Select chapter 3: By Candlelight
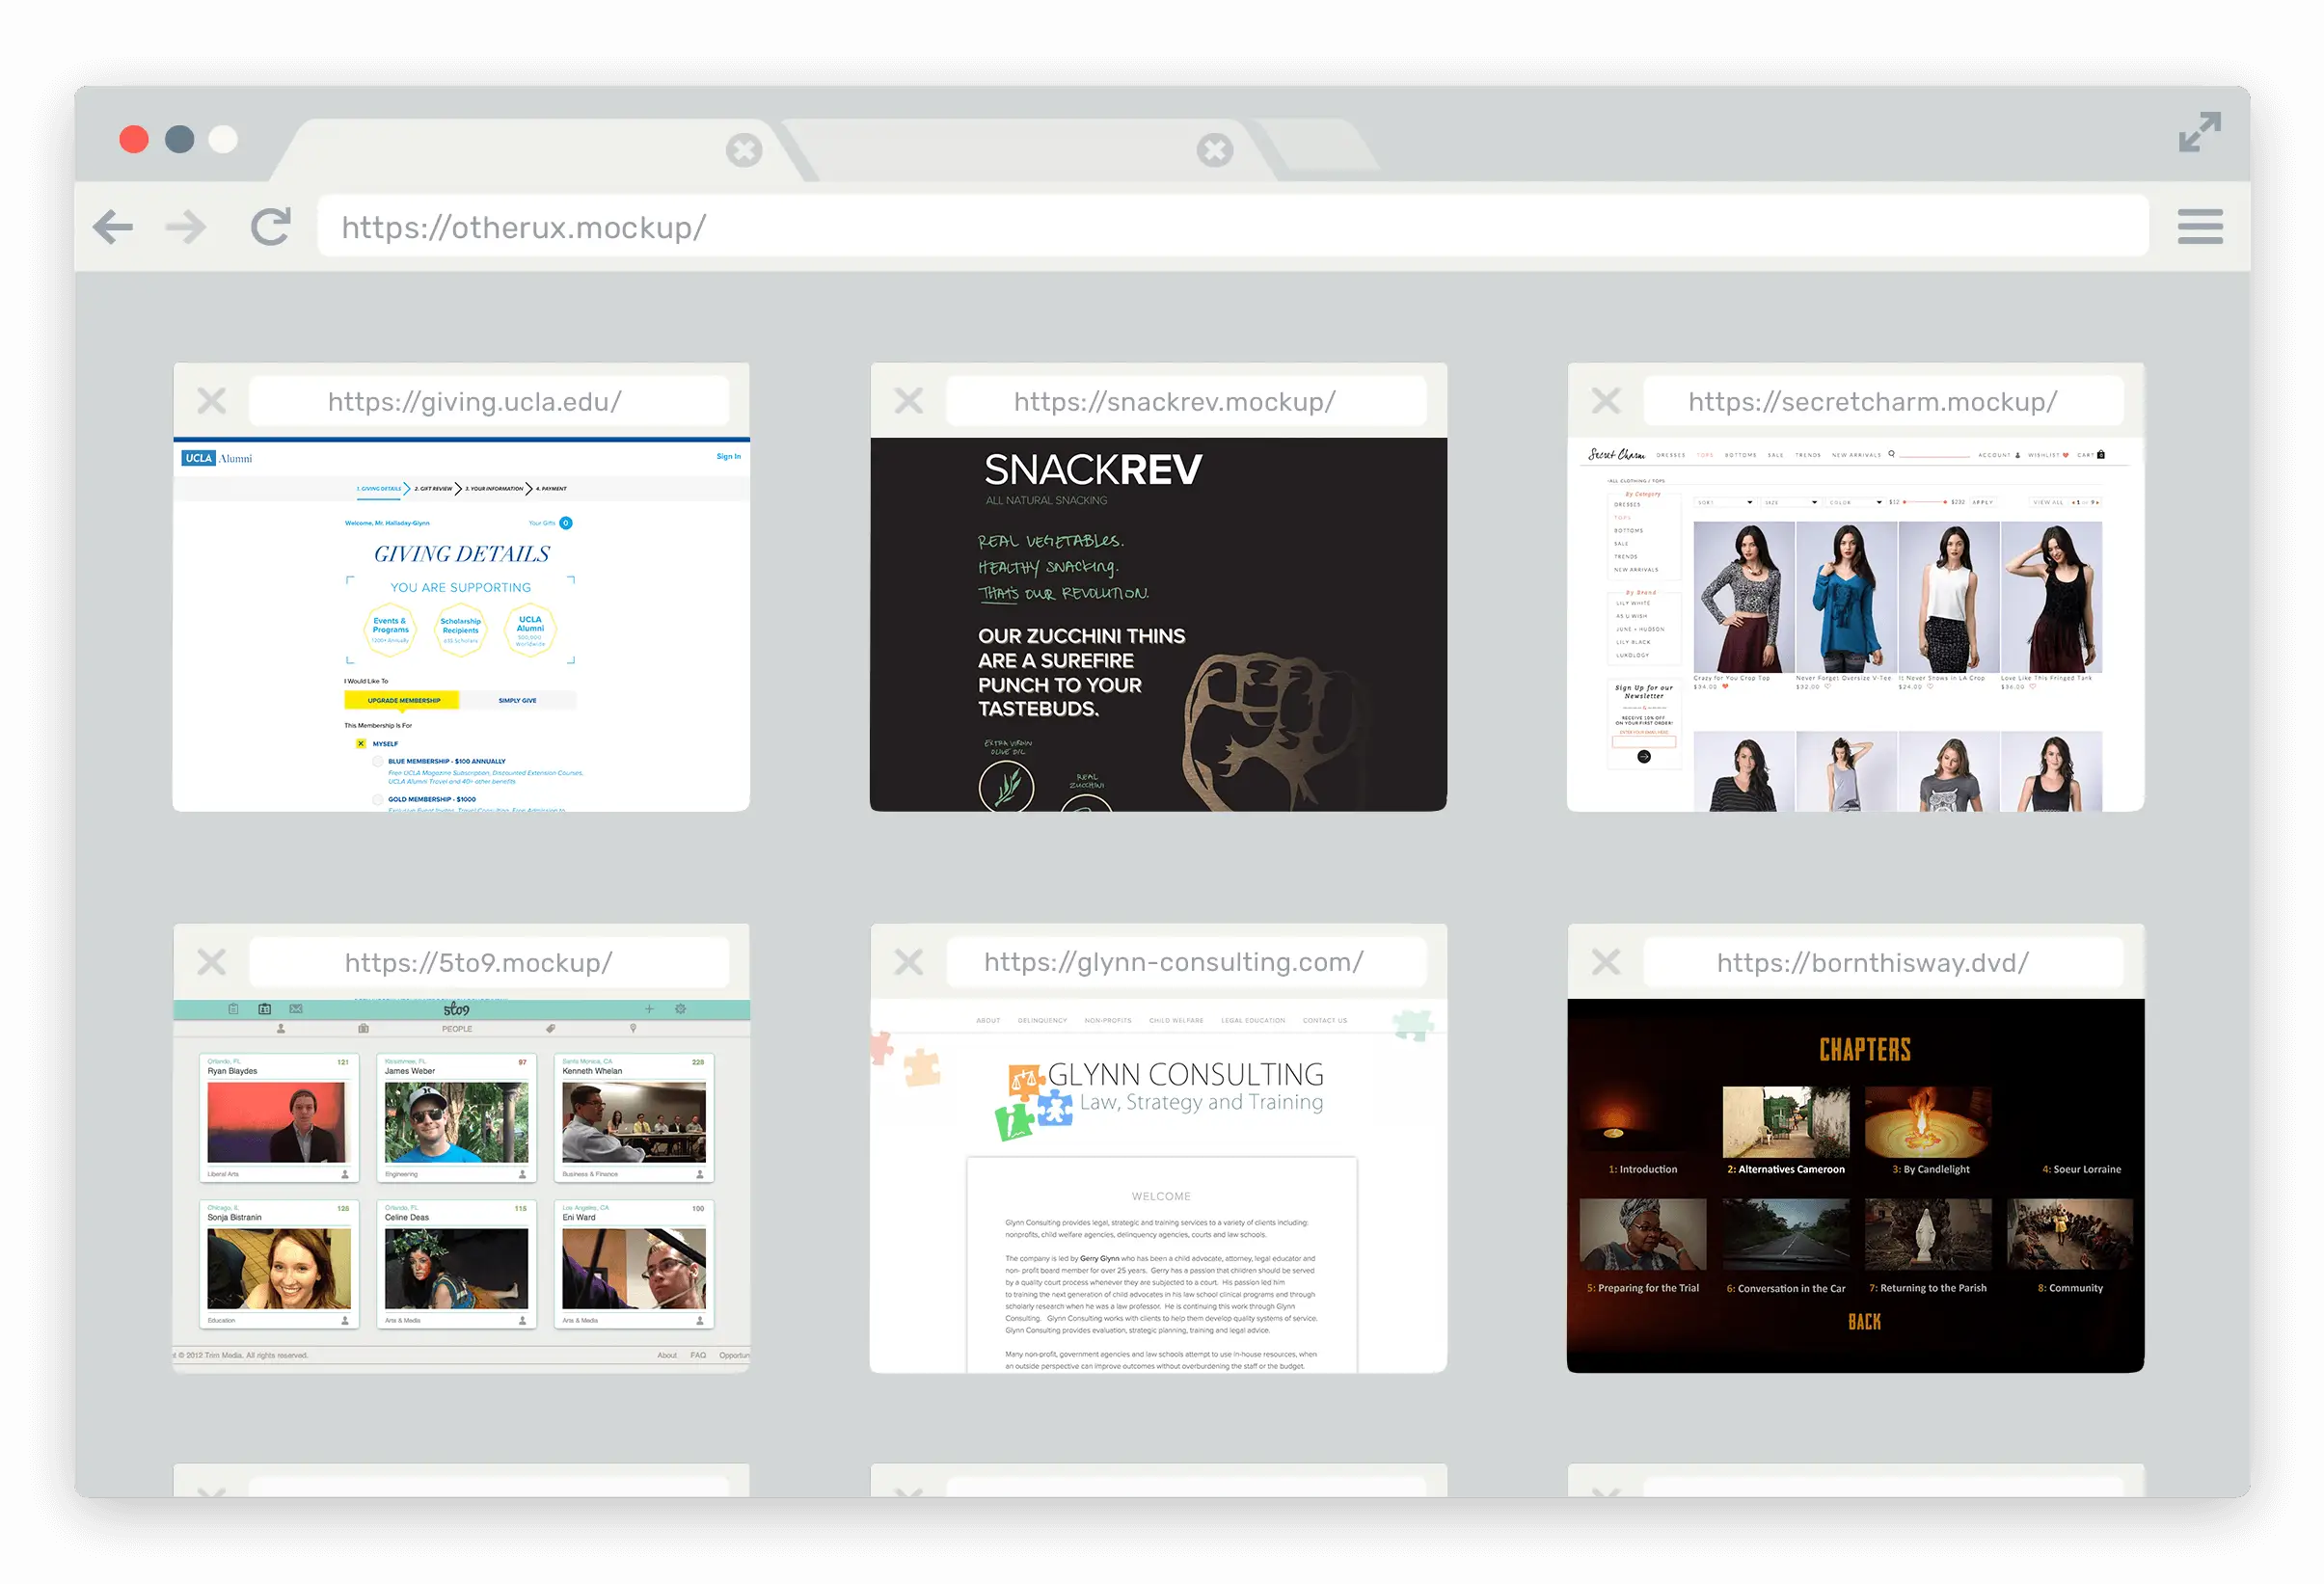 click(x=1929, y=1131)
